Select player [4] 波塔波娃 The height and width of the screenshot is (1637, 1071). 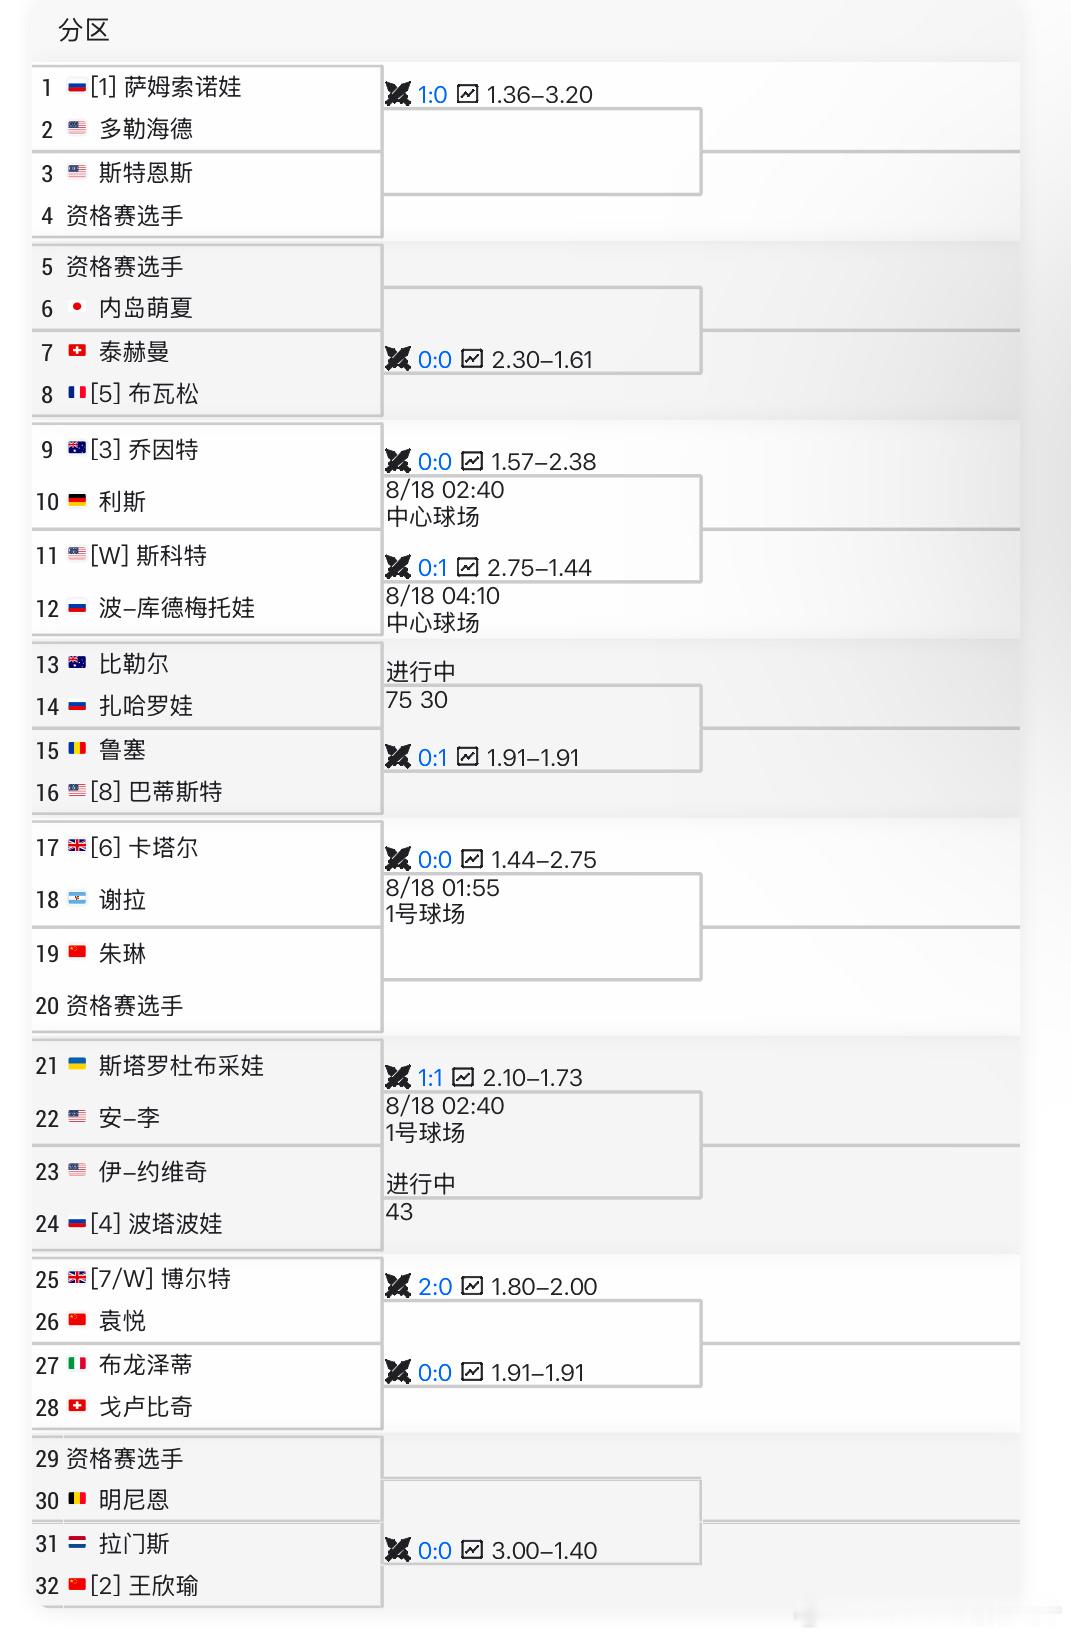156,1224
